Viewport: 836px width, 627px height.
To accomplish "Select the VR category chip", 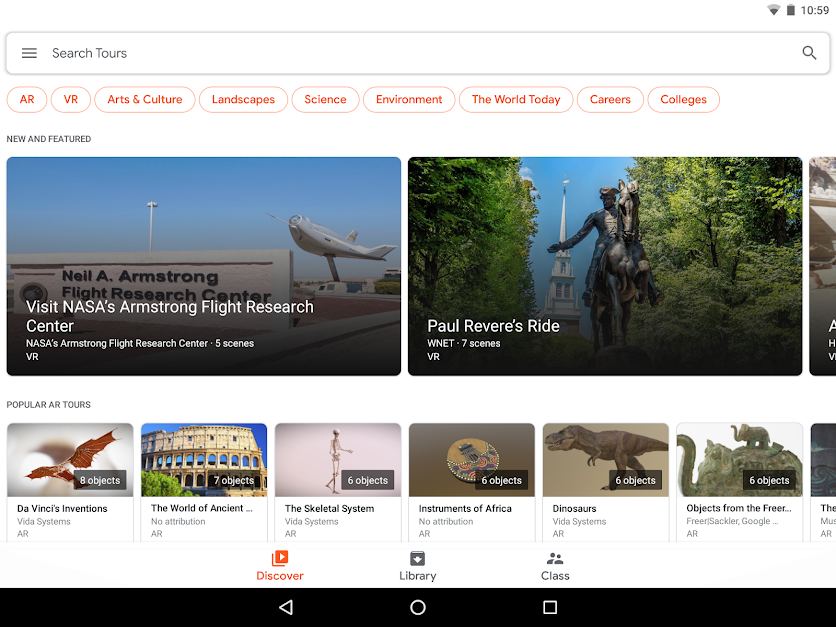I will coord(70,100).
